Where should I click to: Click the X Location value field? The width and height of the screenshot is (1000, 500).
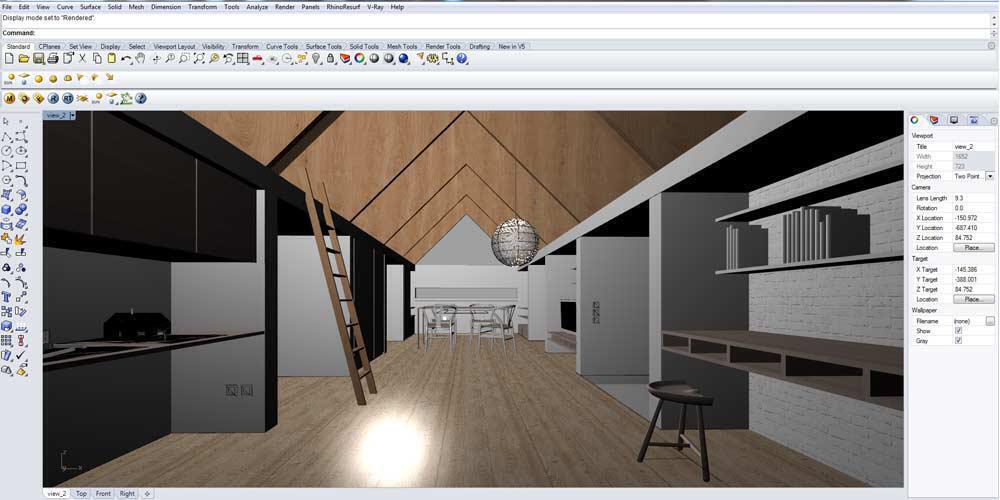973,218
